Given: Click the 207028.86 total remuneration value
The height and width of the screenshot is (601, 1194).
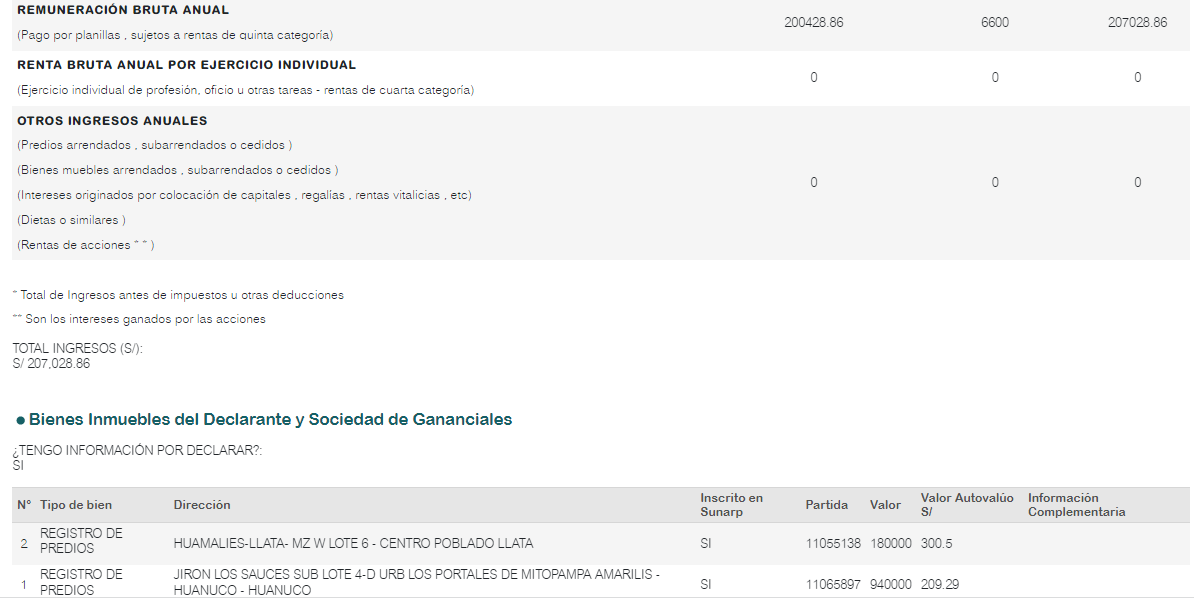Looking at the screenshot, I should tap(1137, 23).
